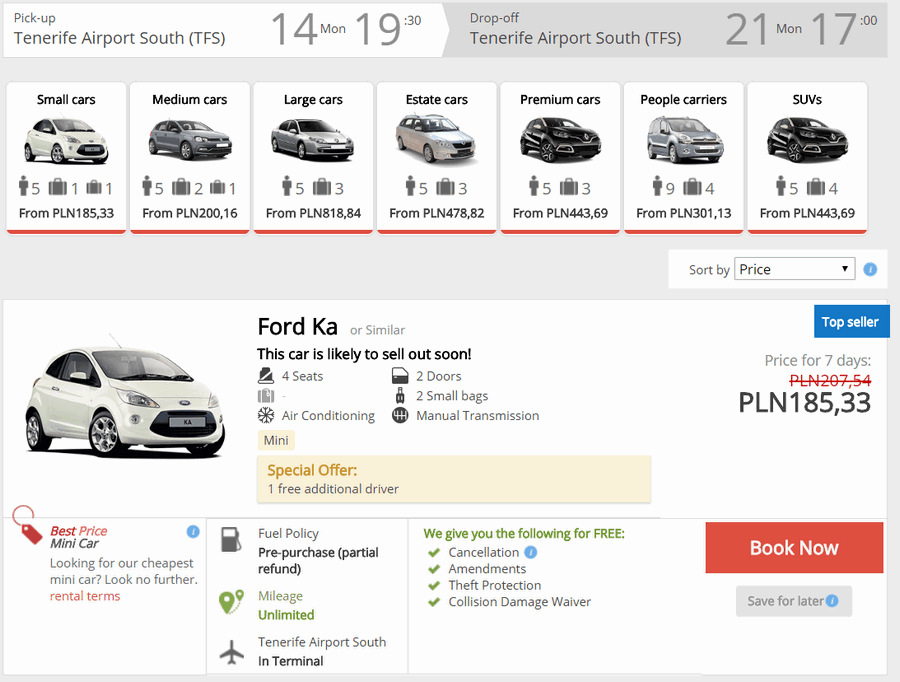The width and height of the screenshot is (900, 682).
Task: Click the red Best Price tag icon
Action: (x=28, y=524)
